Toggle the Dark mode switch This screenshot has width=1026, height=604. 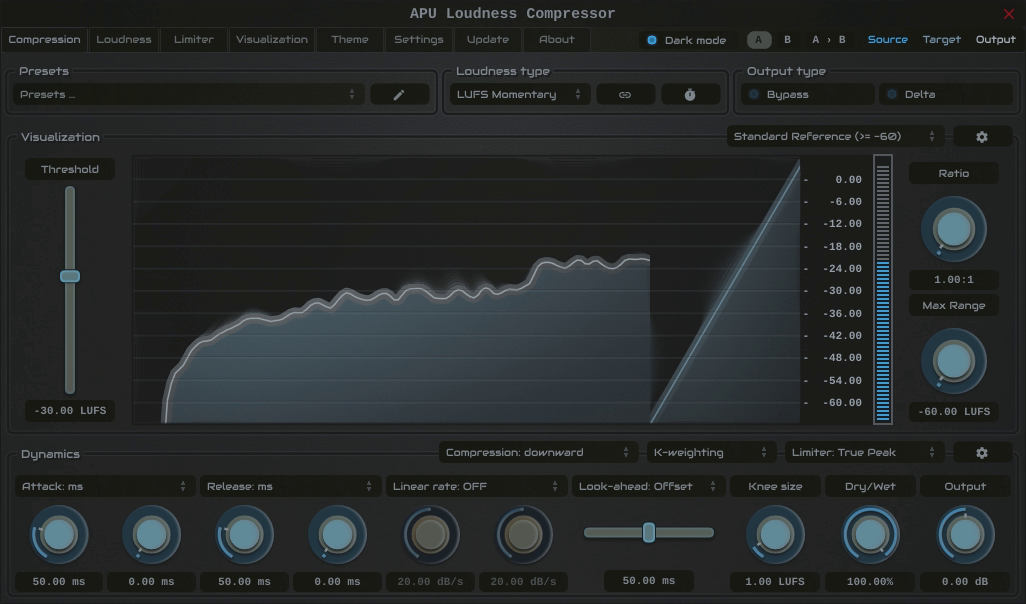tap(686, 40)
